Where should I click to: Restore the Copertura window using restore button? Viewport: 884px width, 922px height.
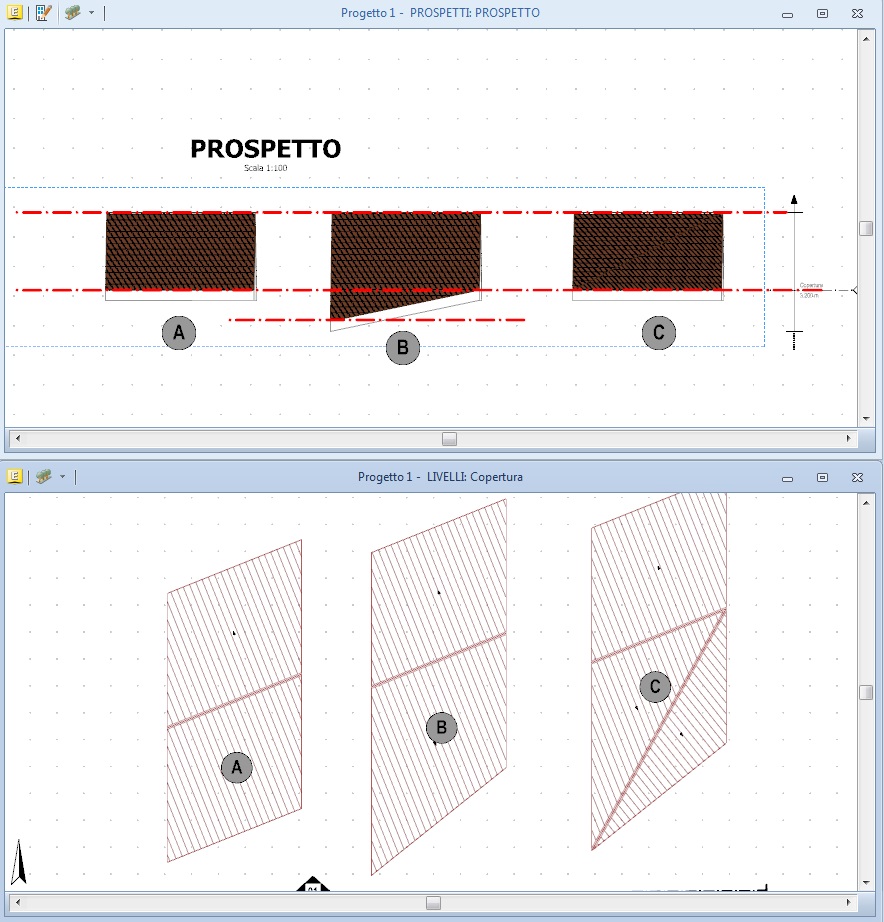tap(822, 477)
